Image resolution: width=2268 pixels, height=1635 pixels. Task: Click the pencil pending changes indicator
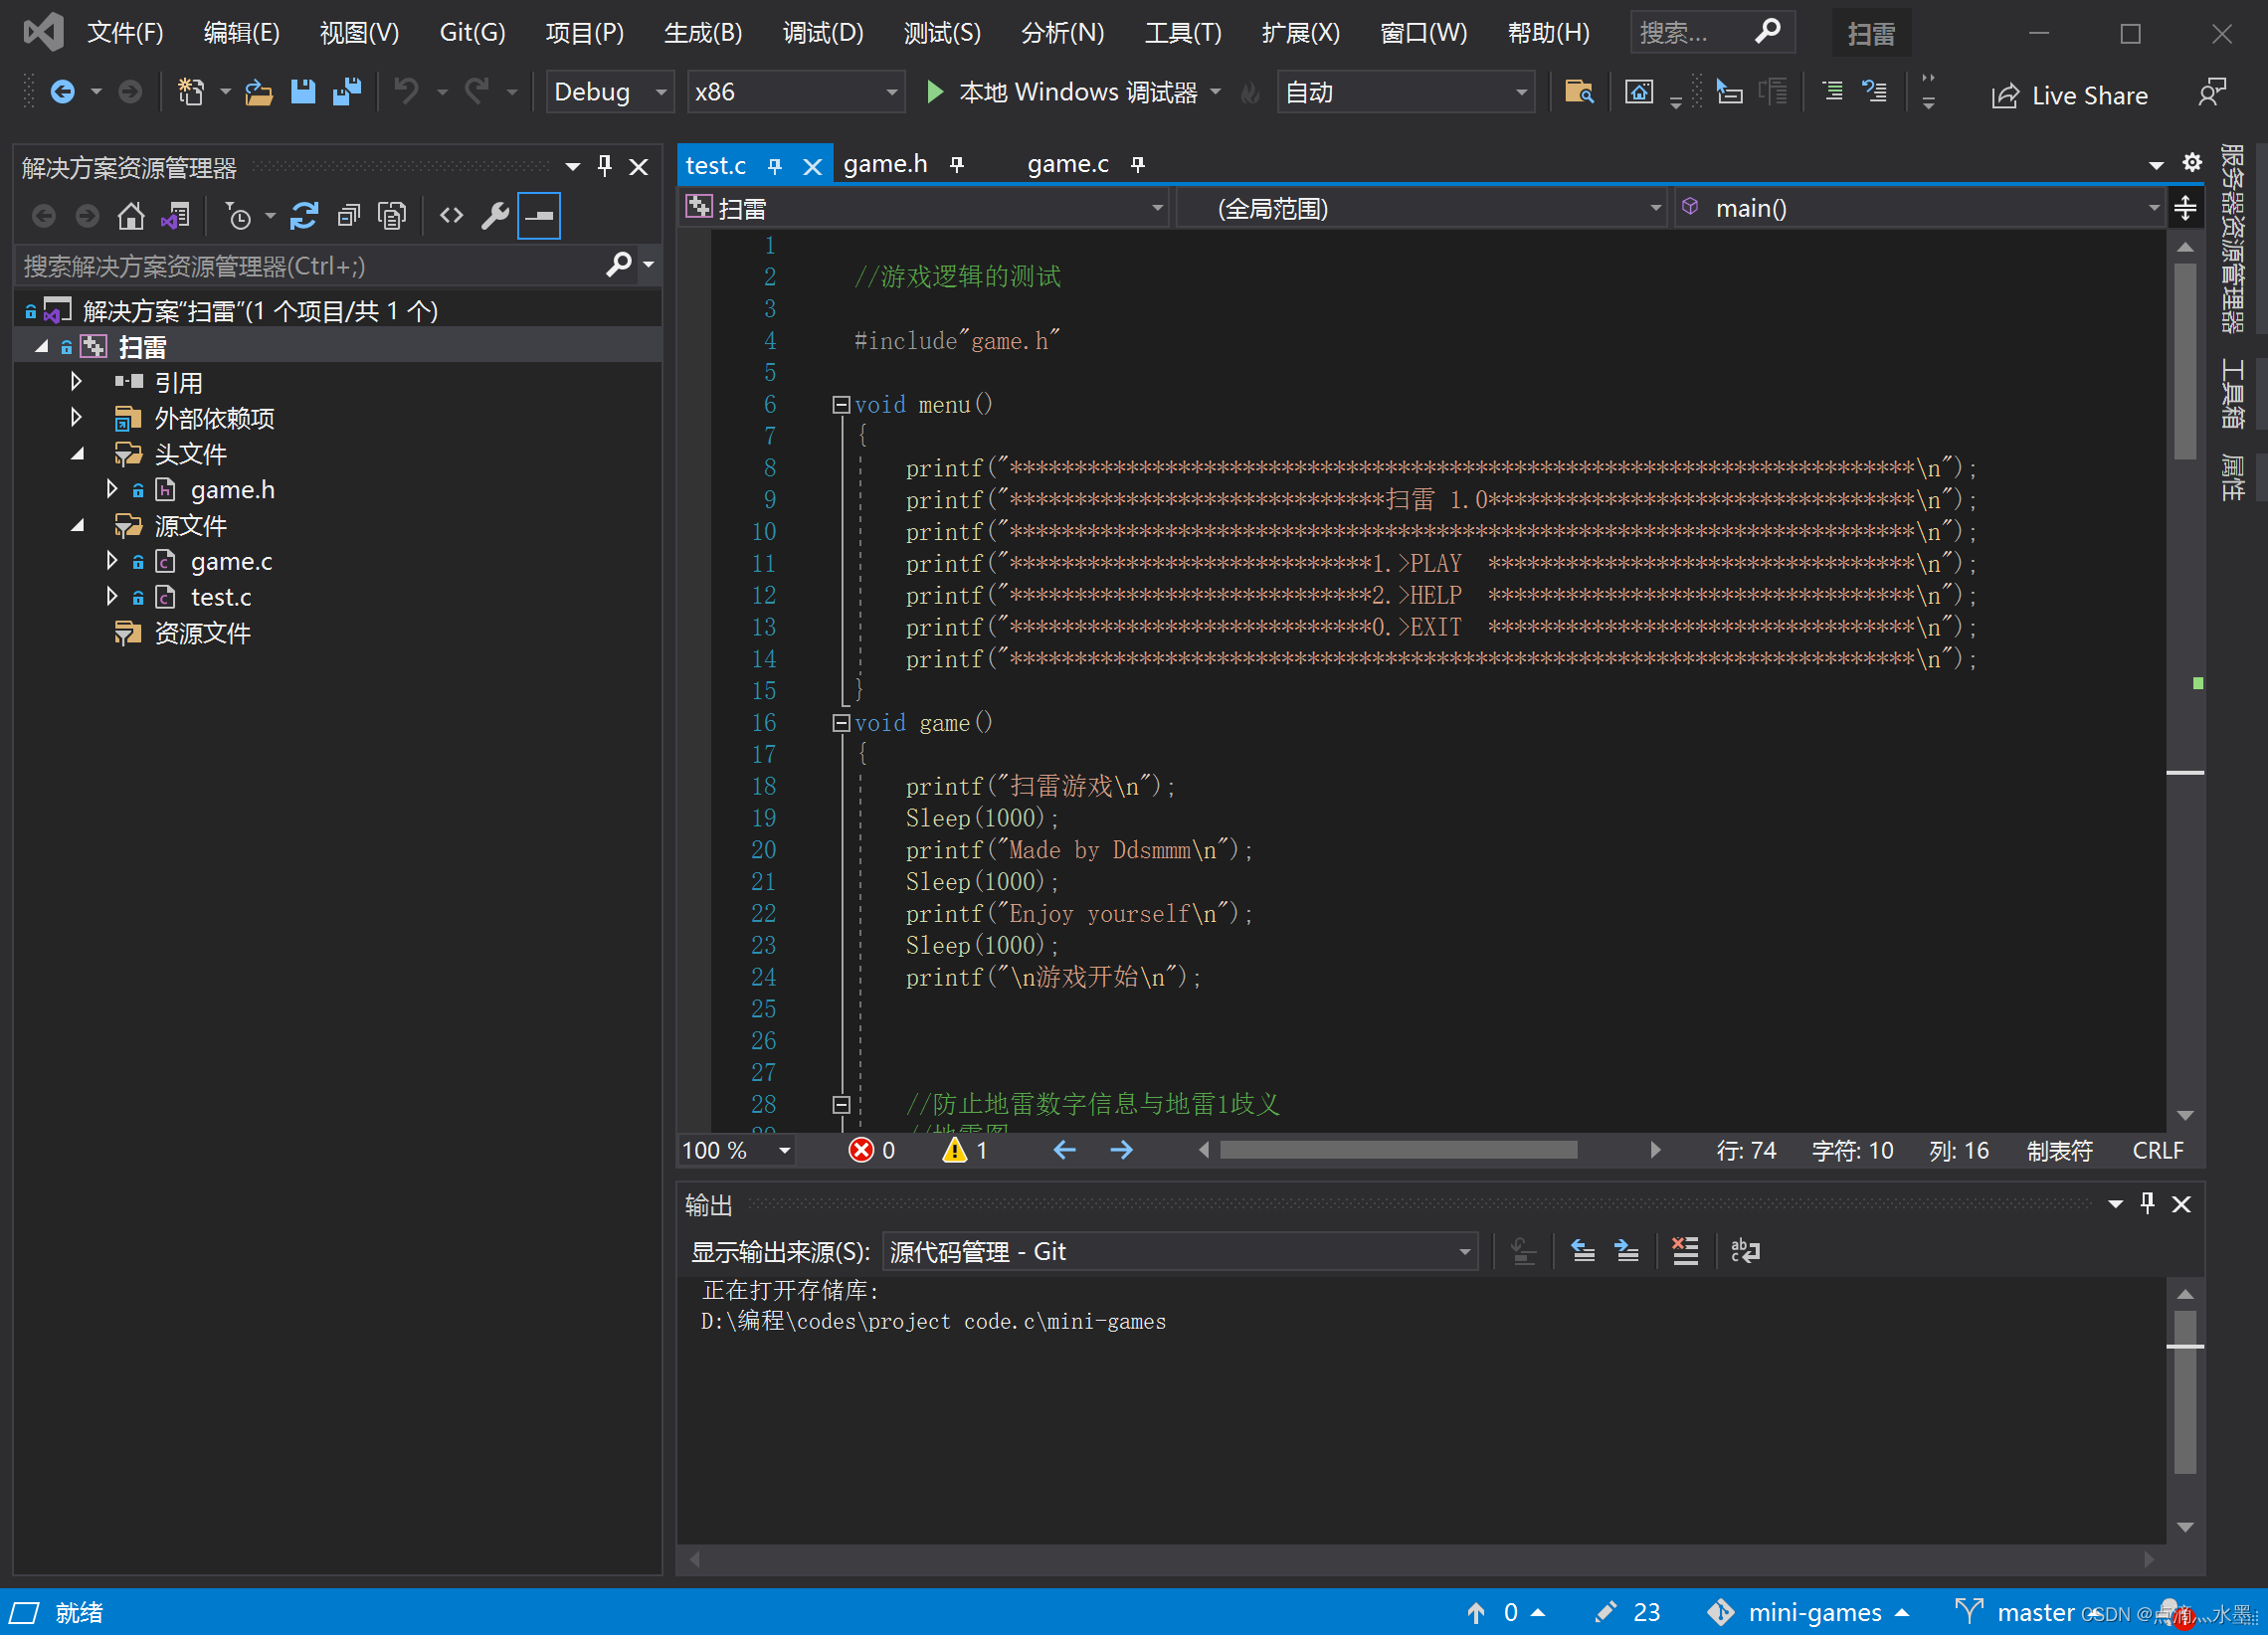click(1627, 1612)
